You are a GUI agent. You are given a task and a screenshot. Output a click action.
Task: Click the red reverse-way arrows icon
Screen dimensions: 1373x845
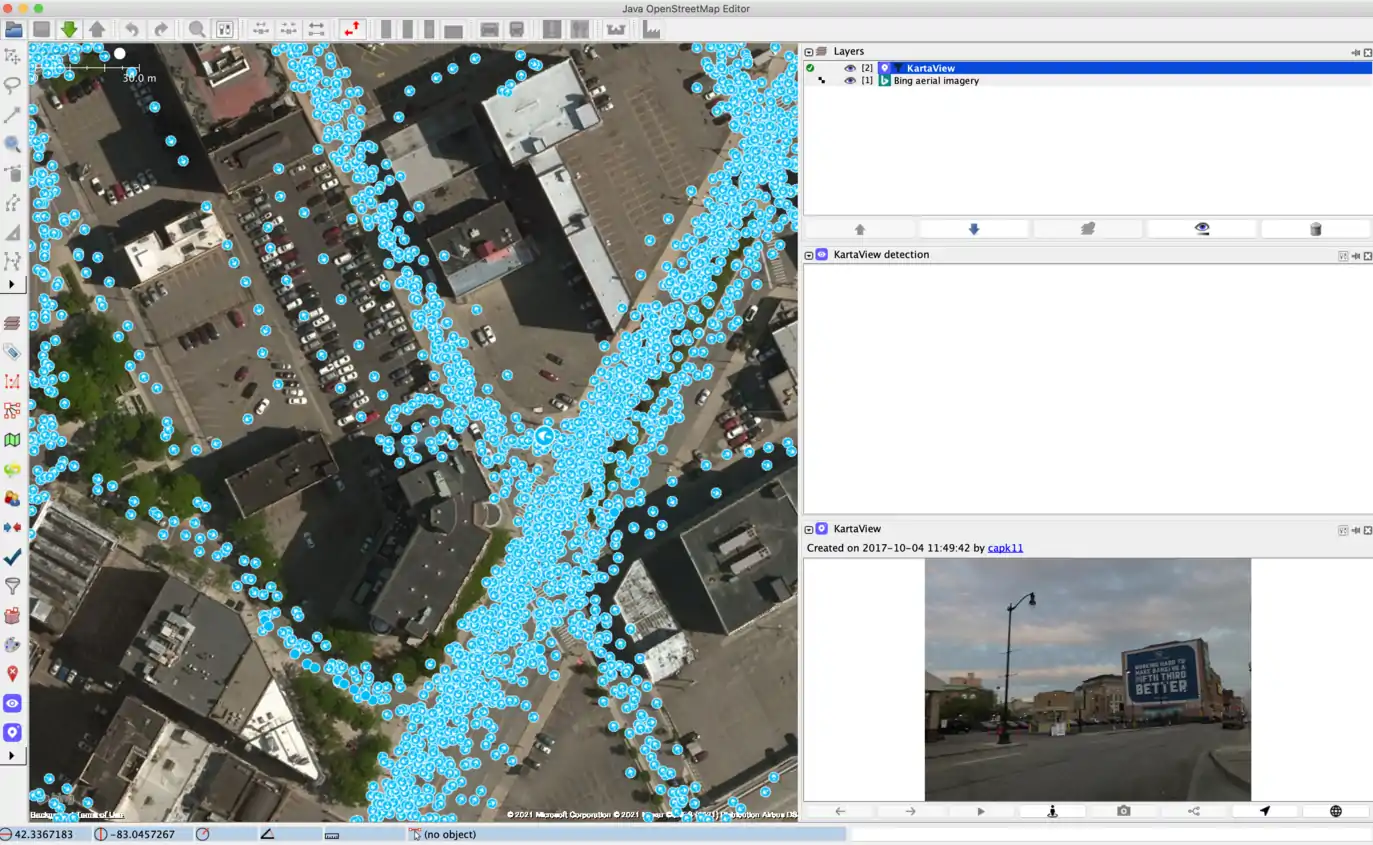coord(351,29)
